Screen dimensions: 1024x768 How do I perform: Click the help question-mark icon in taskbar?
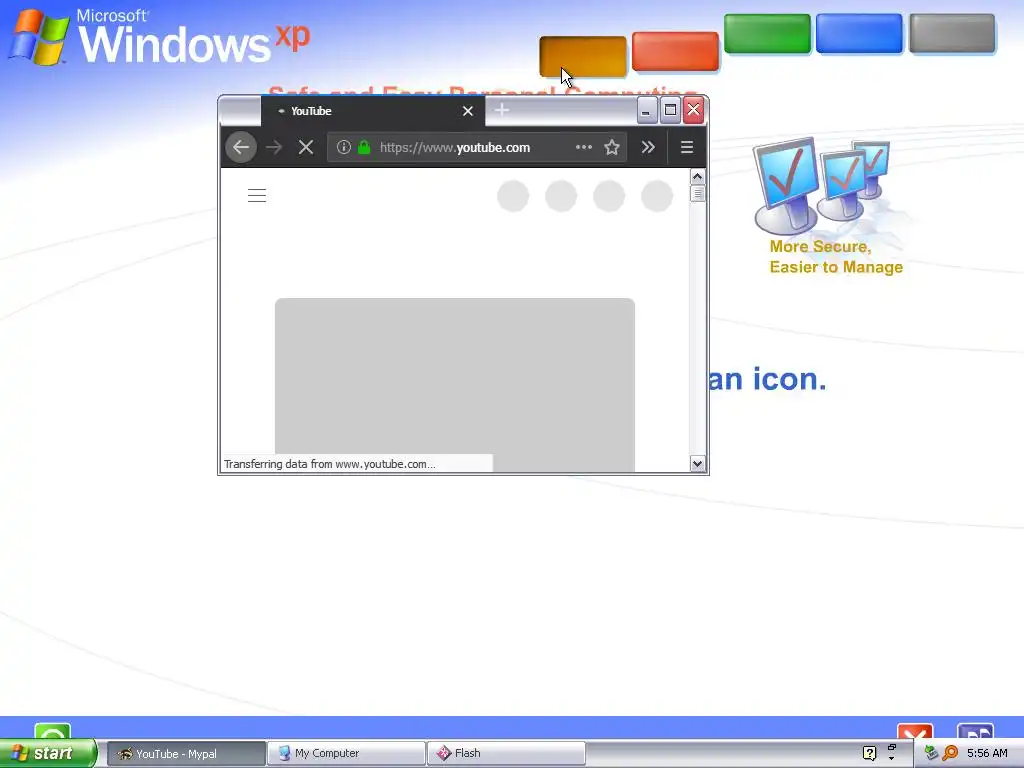pos(869,753)
